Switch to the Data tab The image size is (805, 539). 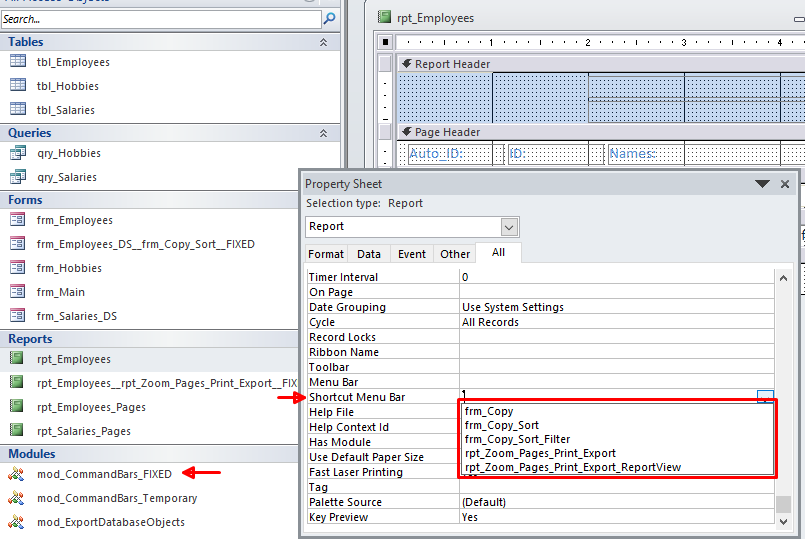[369, 254]
